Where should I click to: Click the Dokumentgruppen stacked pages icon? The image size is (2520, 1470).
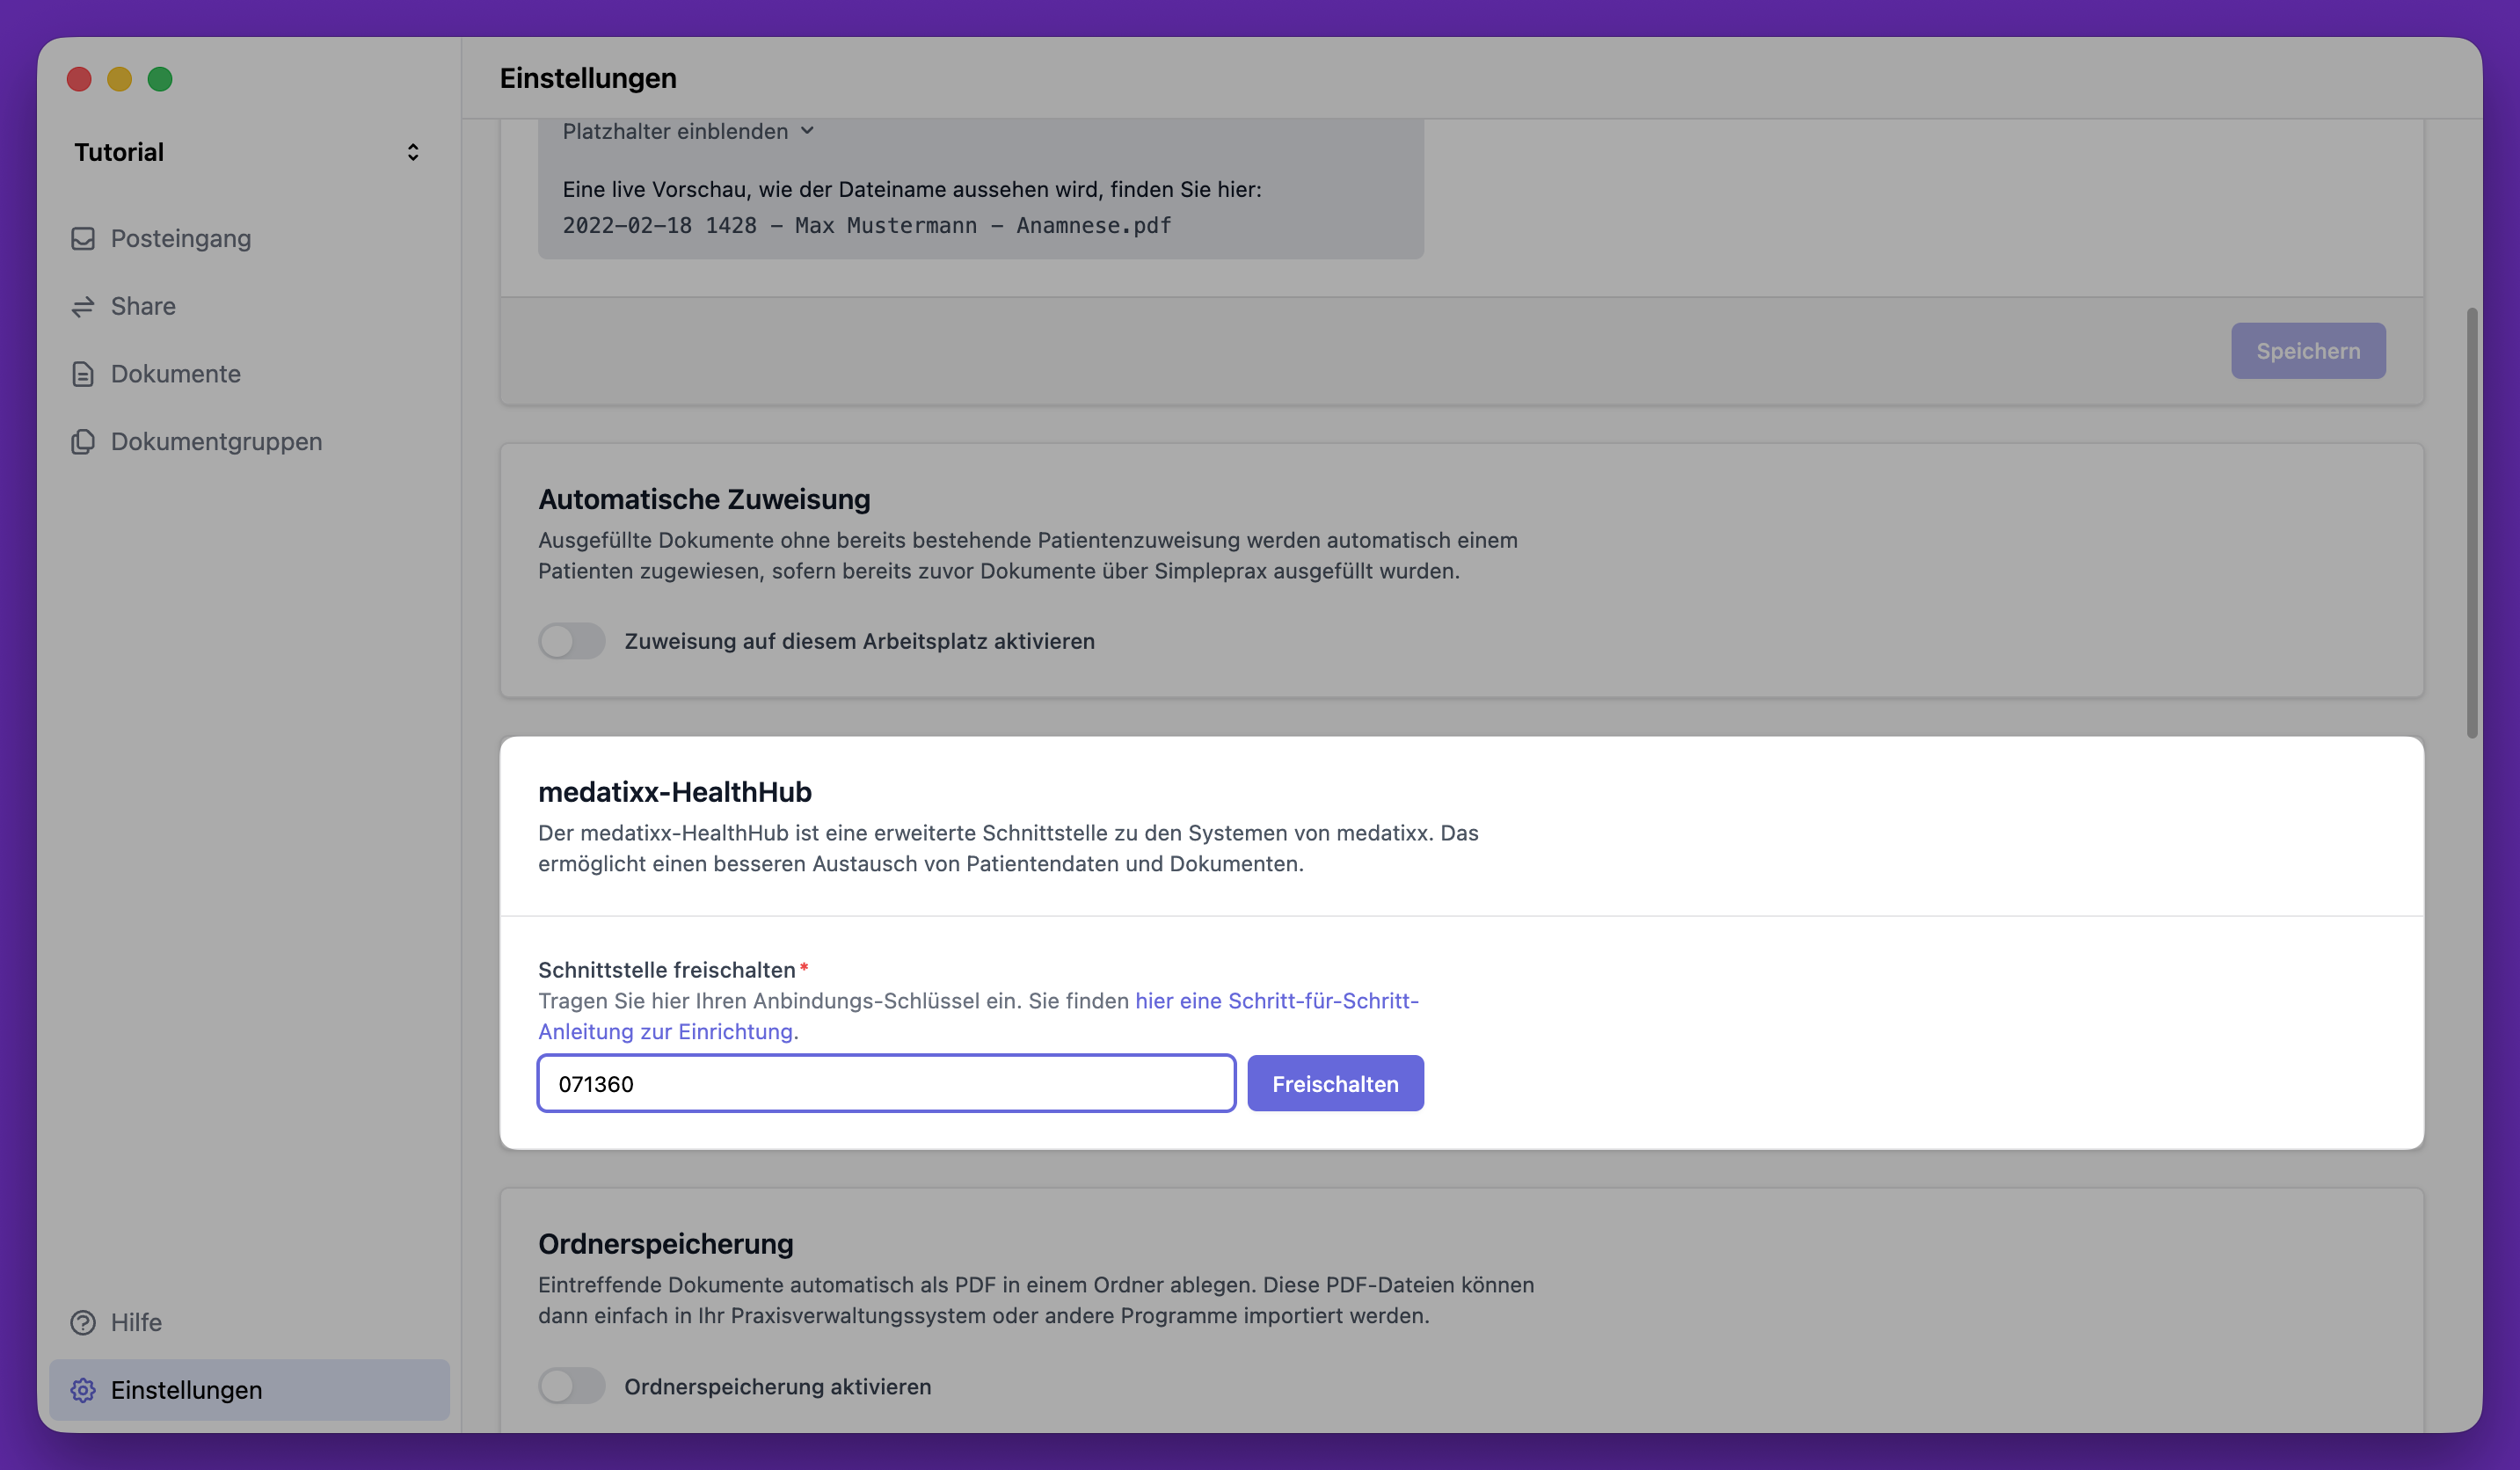click(x=83, y=441)
